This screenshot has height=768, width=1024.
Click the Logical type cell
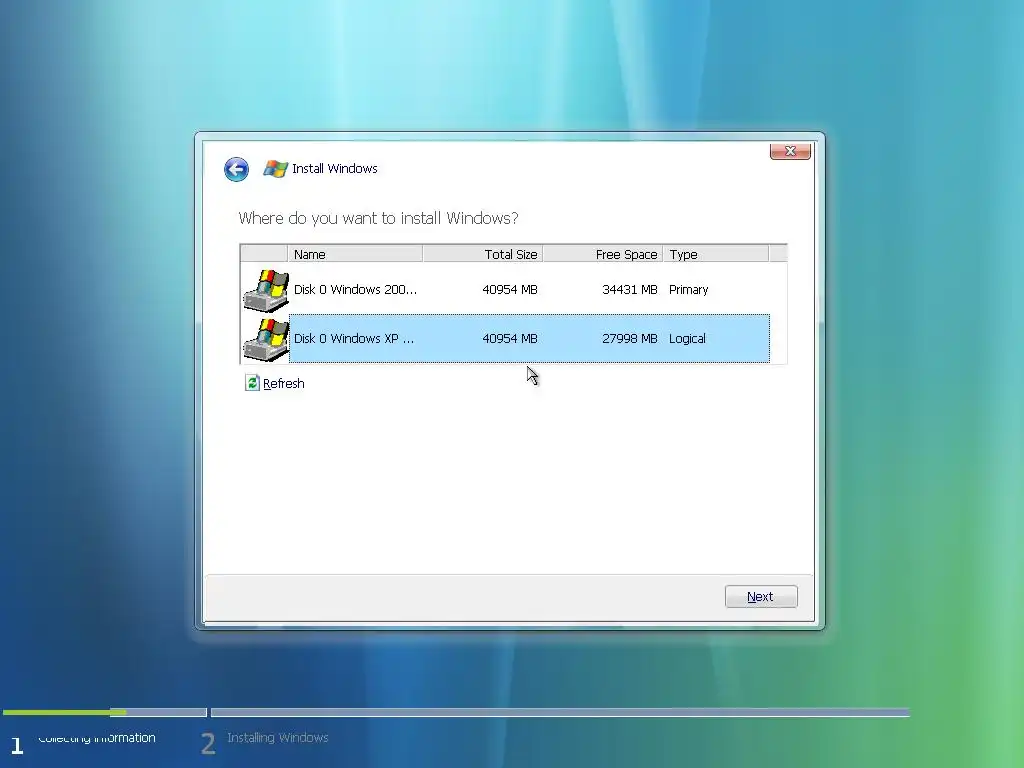pyautogui.click(x=687, y=338)
